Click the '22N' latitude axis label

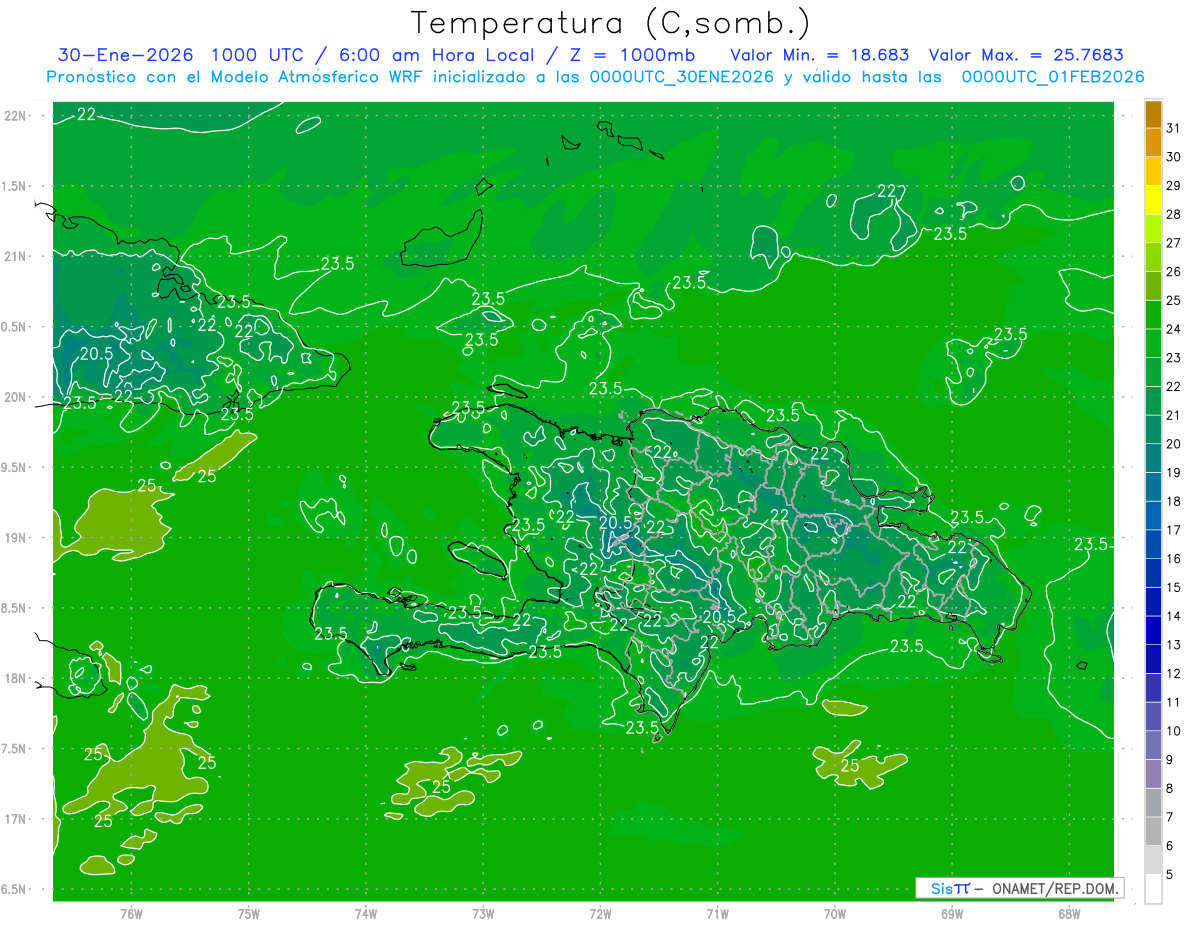(17, 116)
